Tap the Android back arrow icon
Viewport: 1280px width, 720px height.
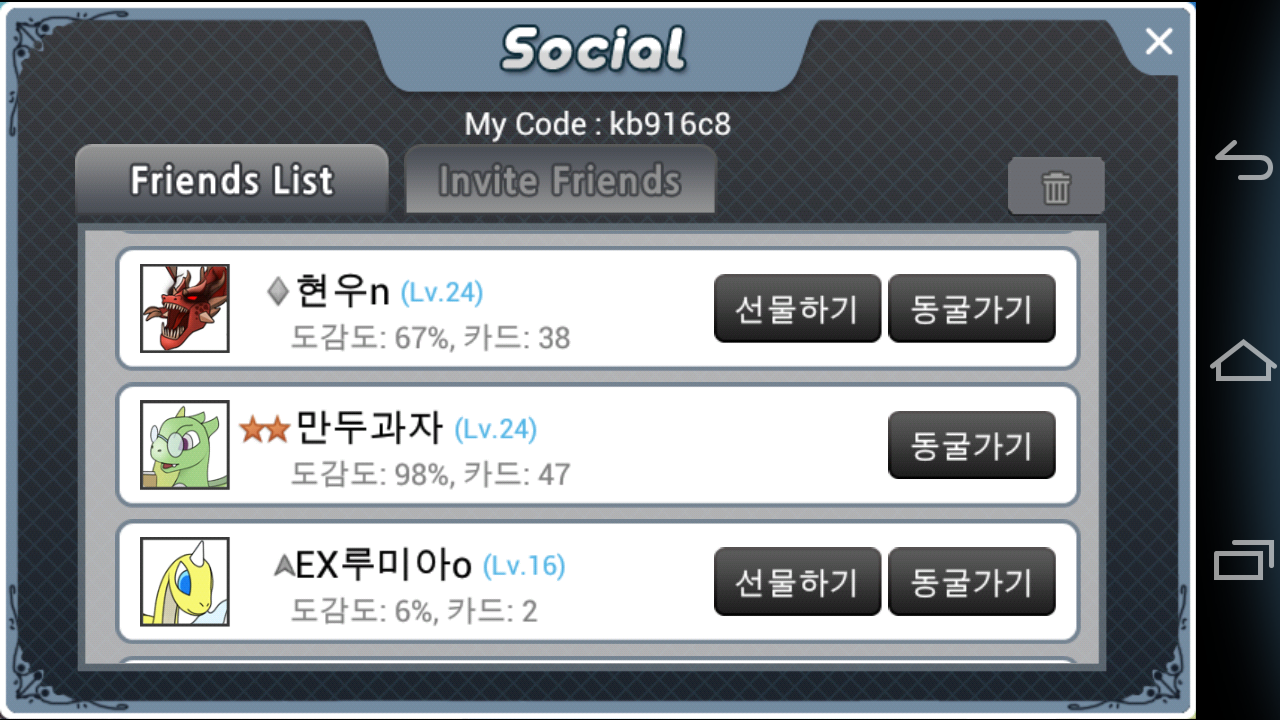(1243, 160)
